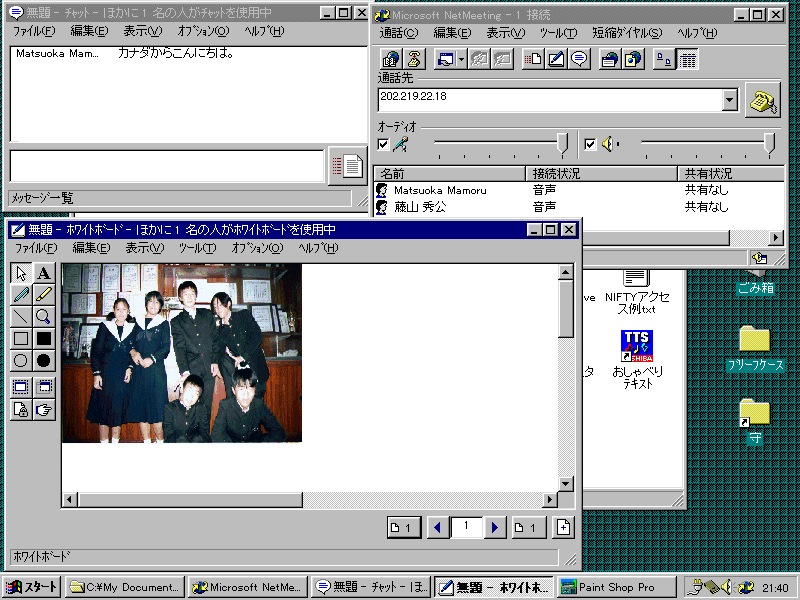Select the whiteboard text tool A
This screenshot has height=600, width=800.
tap(44, 273)
